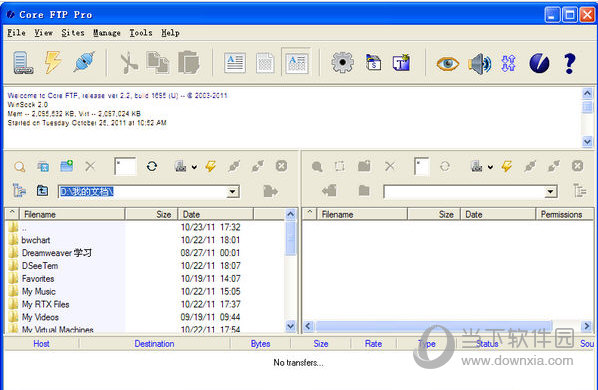Image resolution: width=598 pixels, height=390 pixels.
Task: Open the Site Manager server icon
Action: [23, 62]
